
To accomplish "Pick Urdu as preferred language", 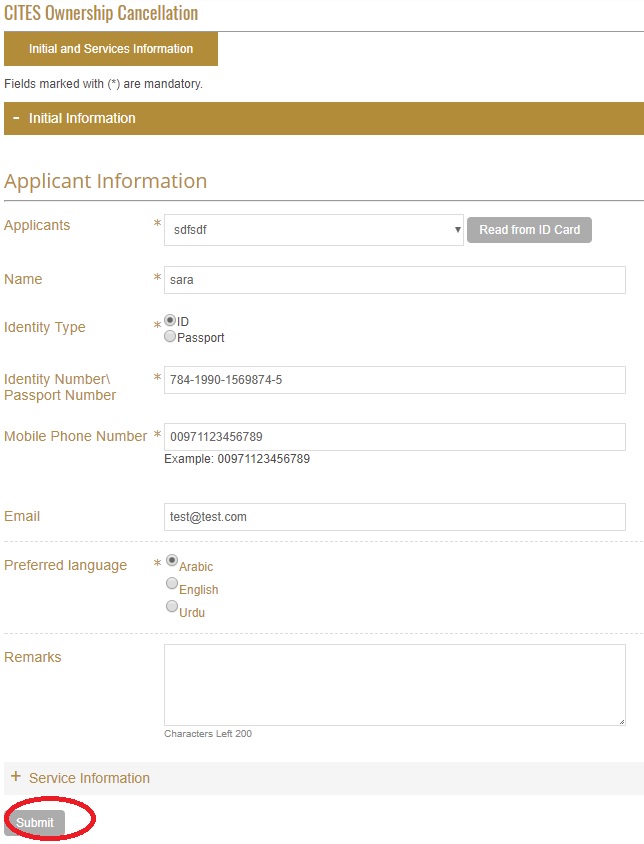I will point(172,607).
